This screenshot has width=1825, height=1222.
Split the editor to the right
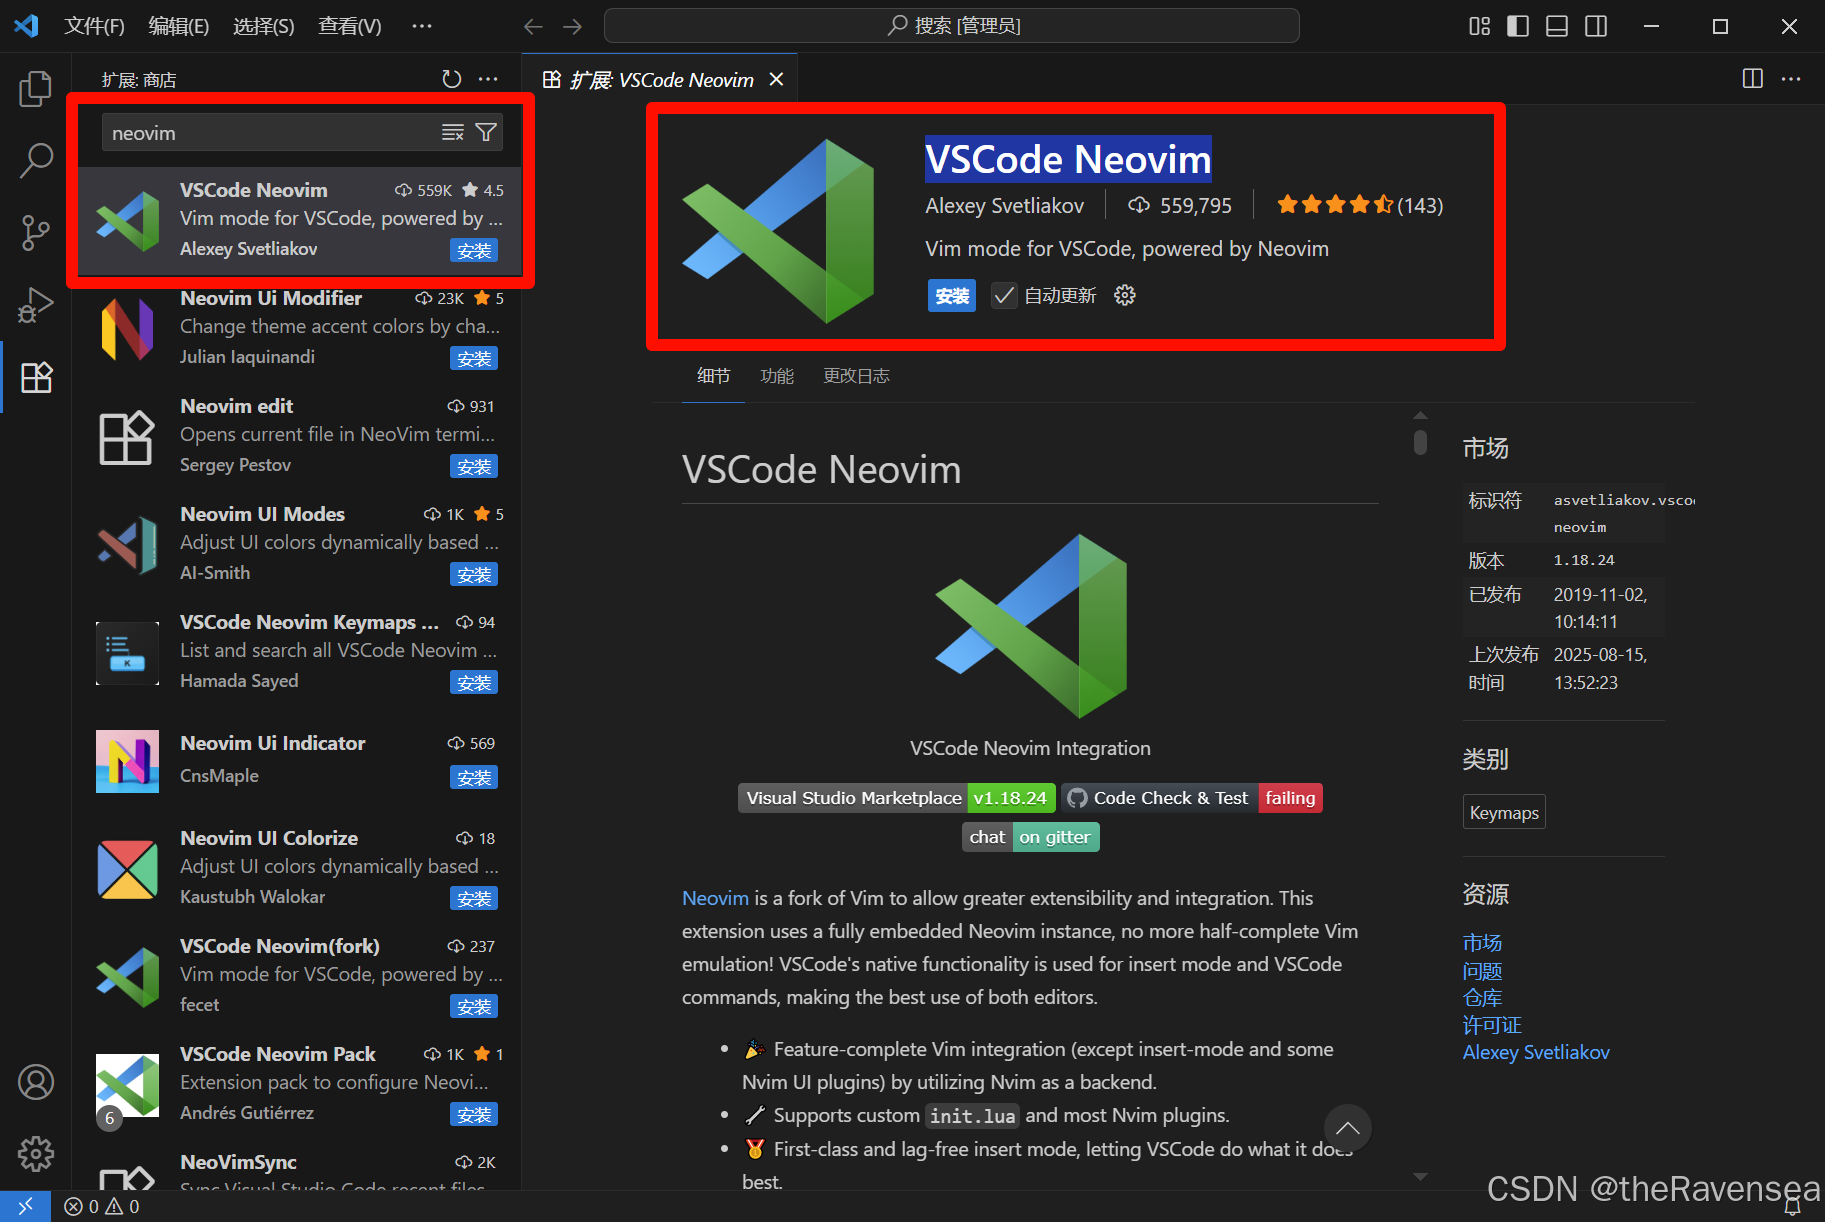(x=1753, y=78)
